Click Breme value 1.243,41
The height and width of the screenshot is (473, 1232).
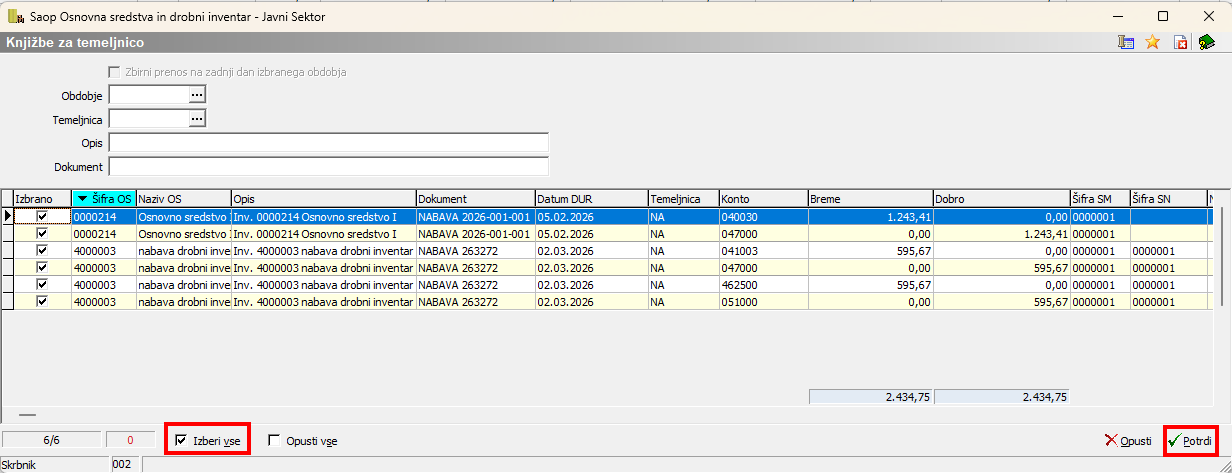point(870,216)
